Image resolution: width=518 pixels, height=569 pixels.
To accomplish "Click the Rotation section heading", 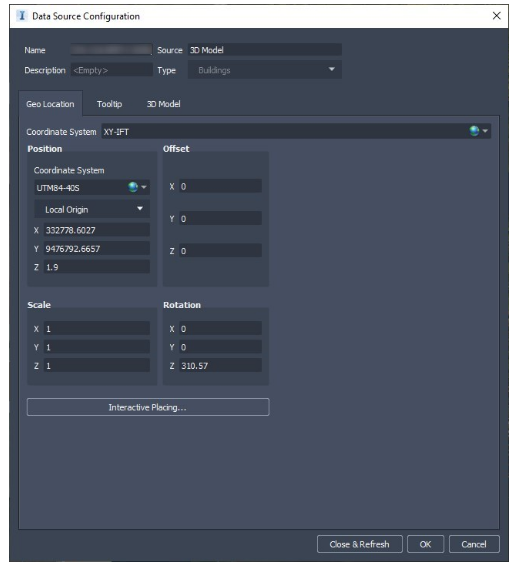I will pyautogui.click(x=182, y=305).
